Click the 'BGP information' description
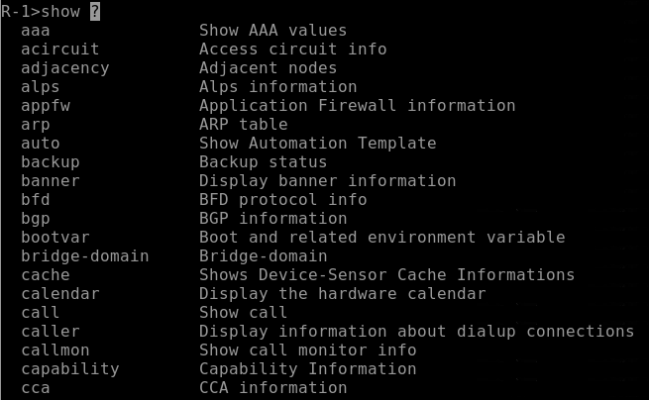The height and width of the screenshot is (400, 649). pyautogui.click(x=273, y=219)
